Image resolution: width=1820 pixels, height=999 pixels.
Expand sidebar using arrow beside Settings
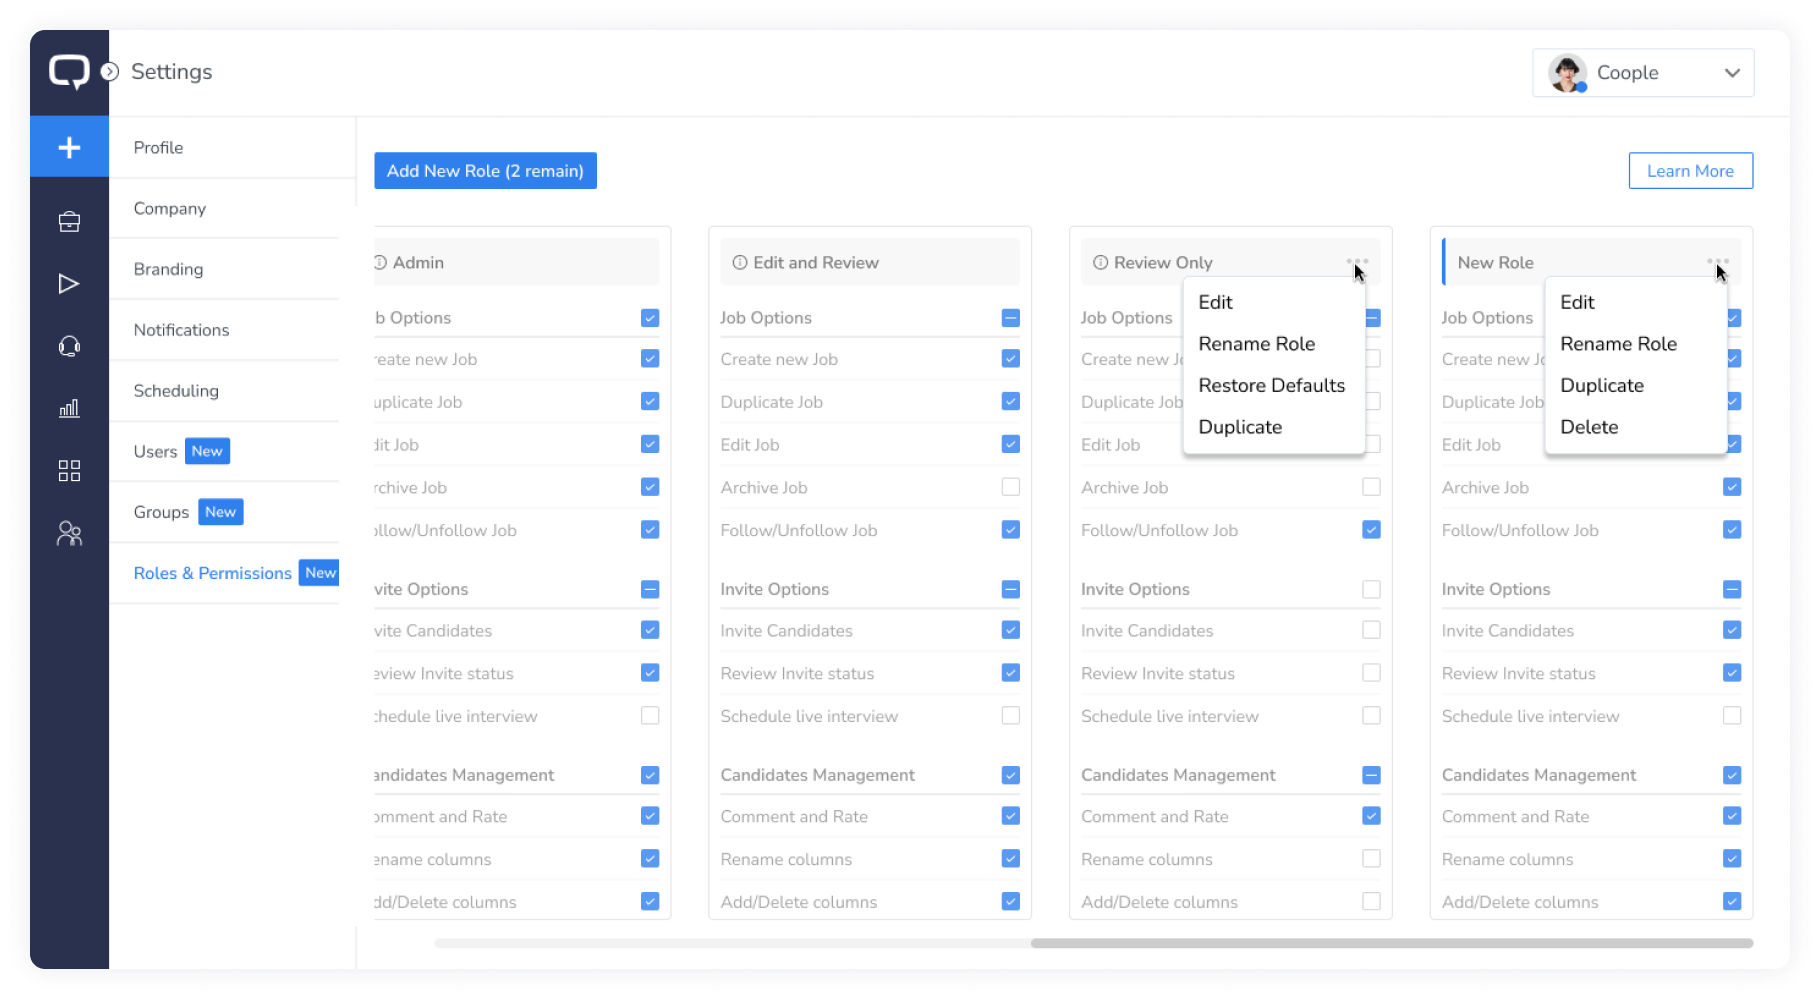(110, 72)
